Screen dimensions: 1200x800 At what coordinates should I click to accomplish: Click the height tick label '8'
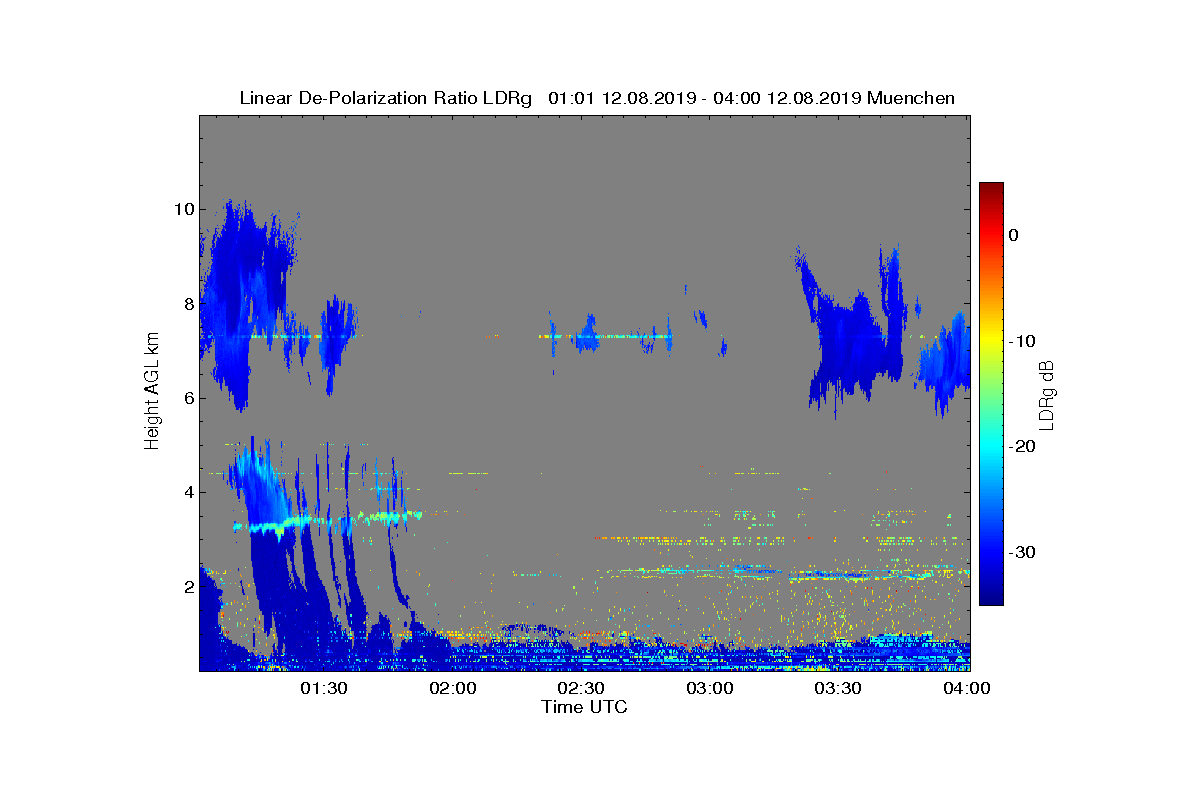click(x=187, y=303)
